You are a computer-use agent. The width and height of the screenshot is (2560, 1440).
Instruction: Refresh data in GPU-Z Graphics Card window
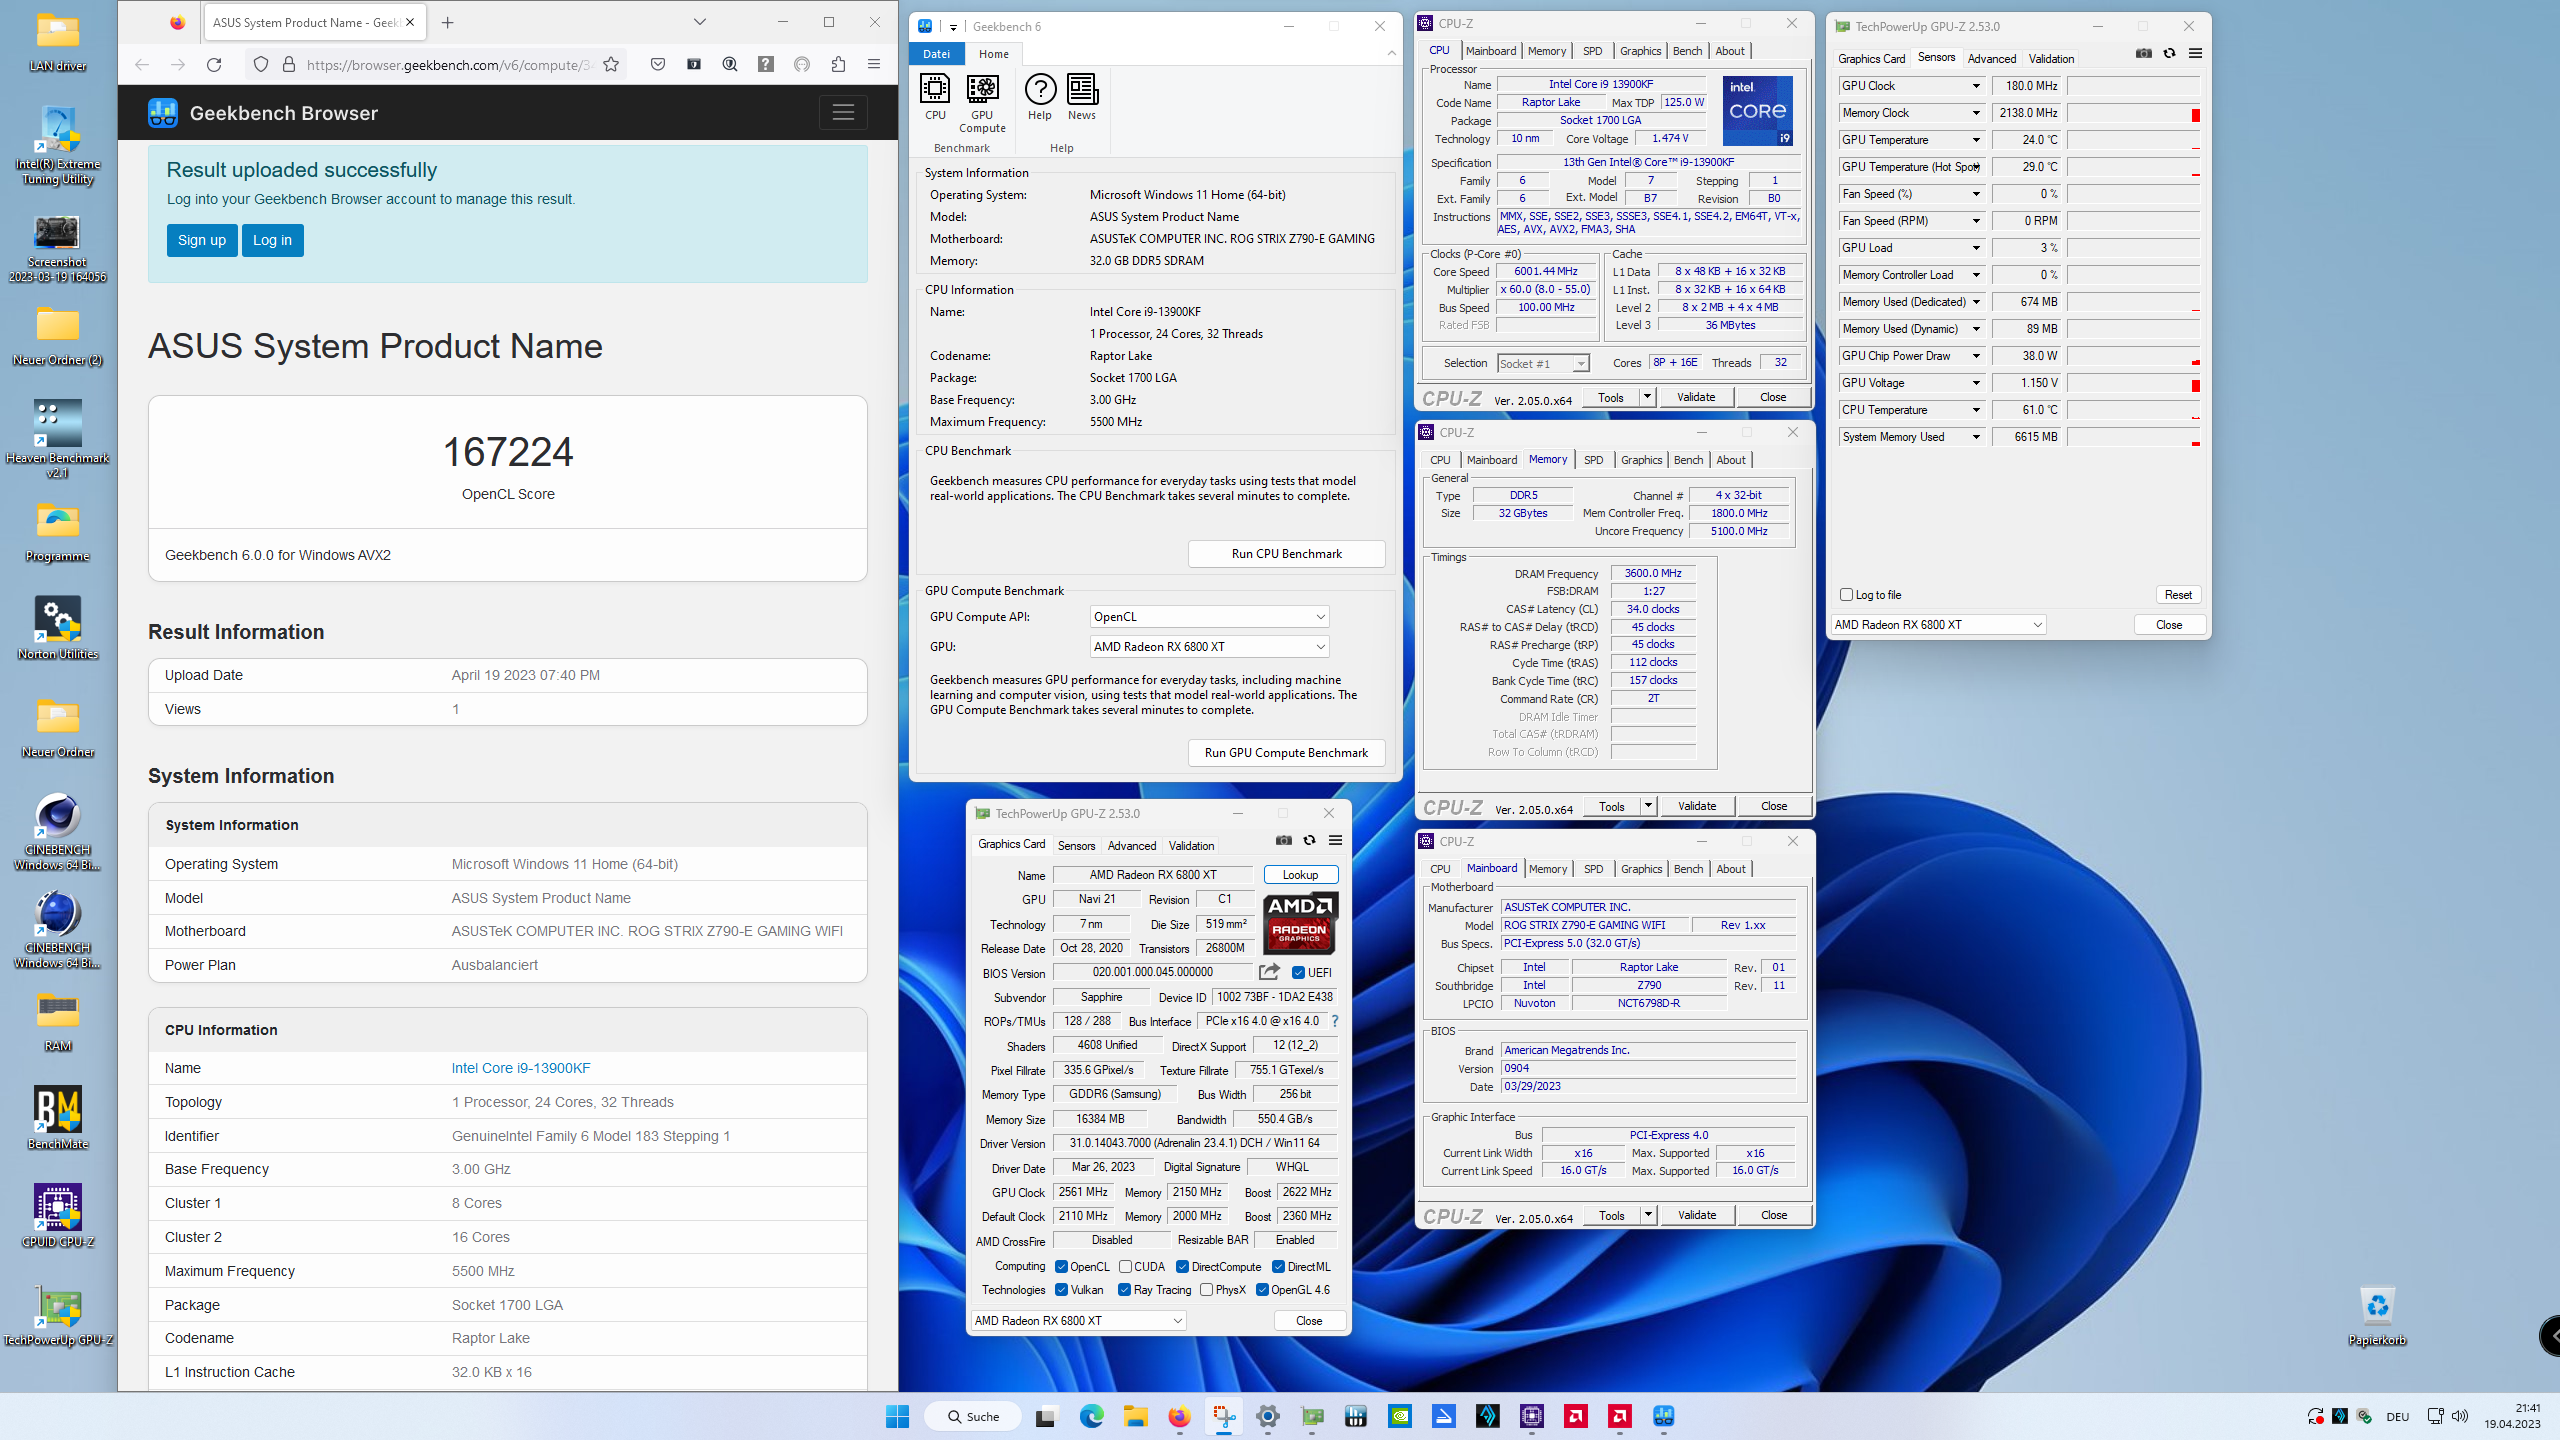click(x=1309, y=841)
